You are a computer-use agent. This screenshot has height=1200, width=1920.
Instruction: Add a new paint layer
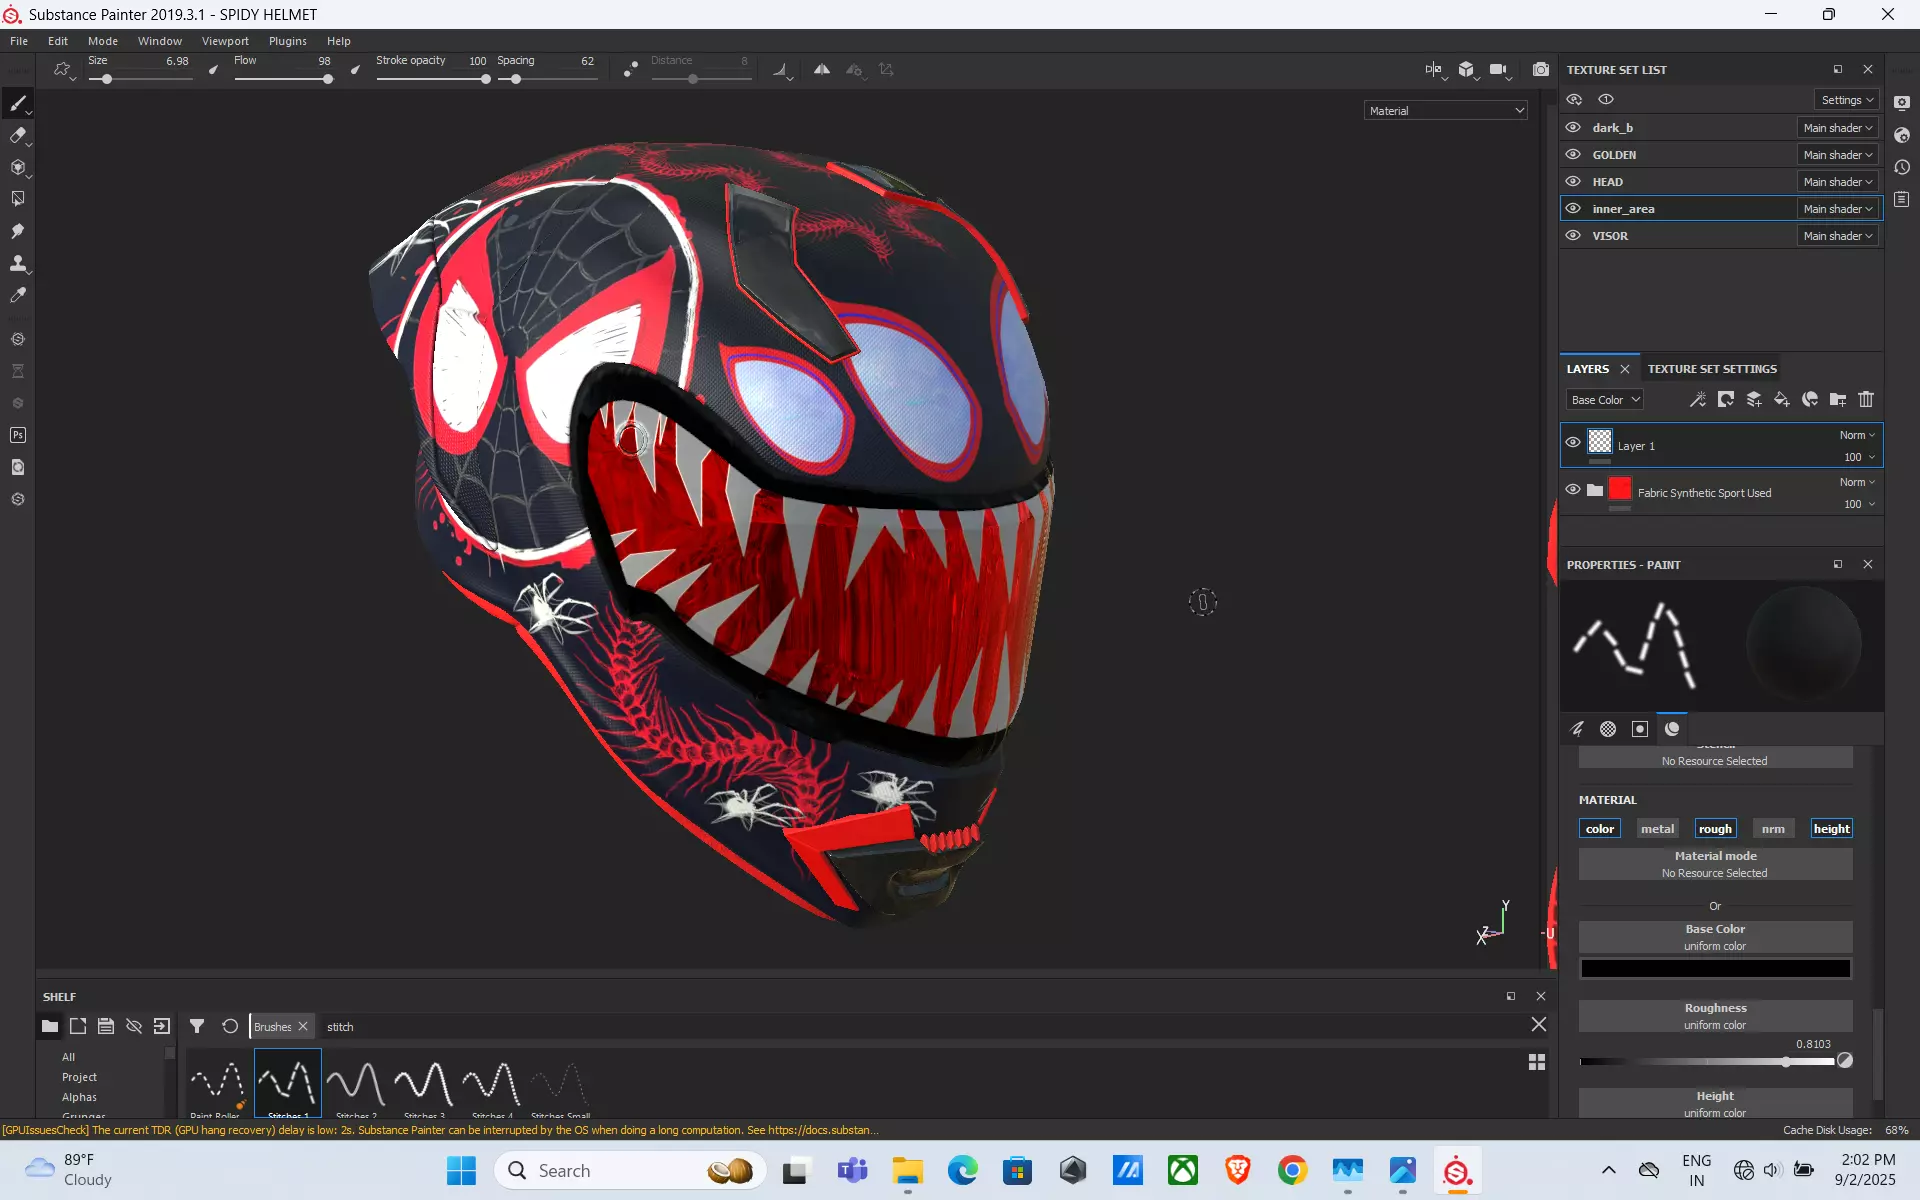tap(1754, 400)
